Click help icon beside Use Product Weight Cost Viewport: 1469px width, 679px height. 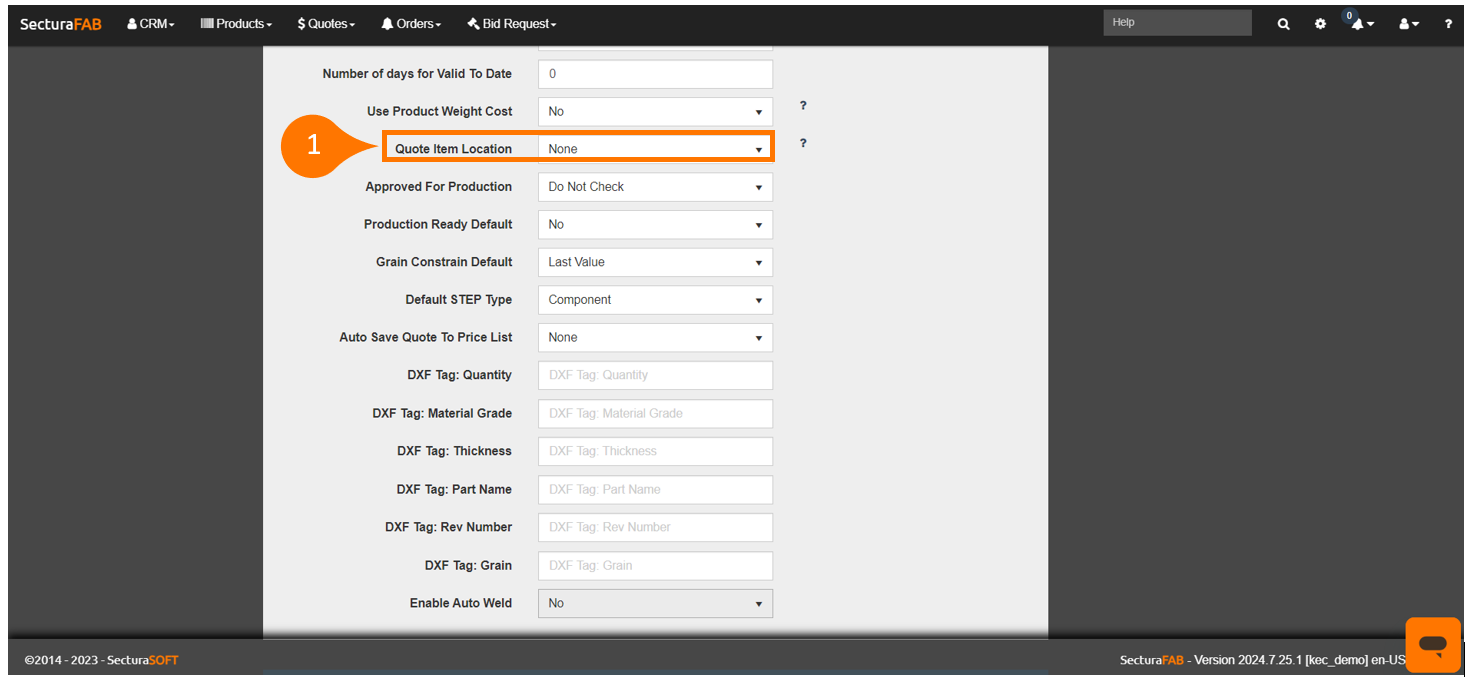tap(803, 106)
